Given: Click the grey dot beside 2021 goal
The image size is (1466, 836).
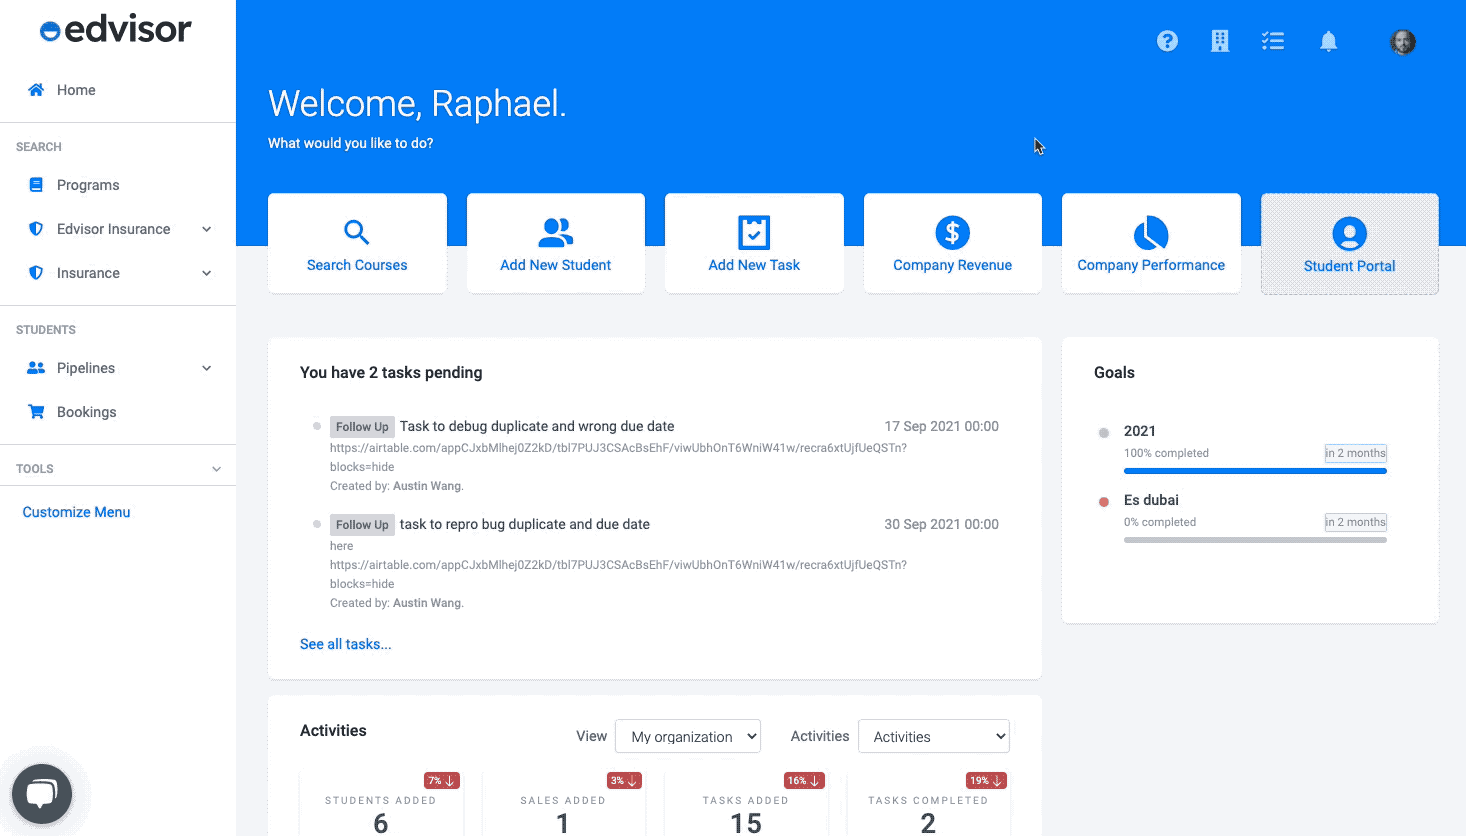Looking at the screenshot, I should pos(1104,433).
